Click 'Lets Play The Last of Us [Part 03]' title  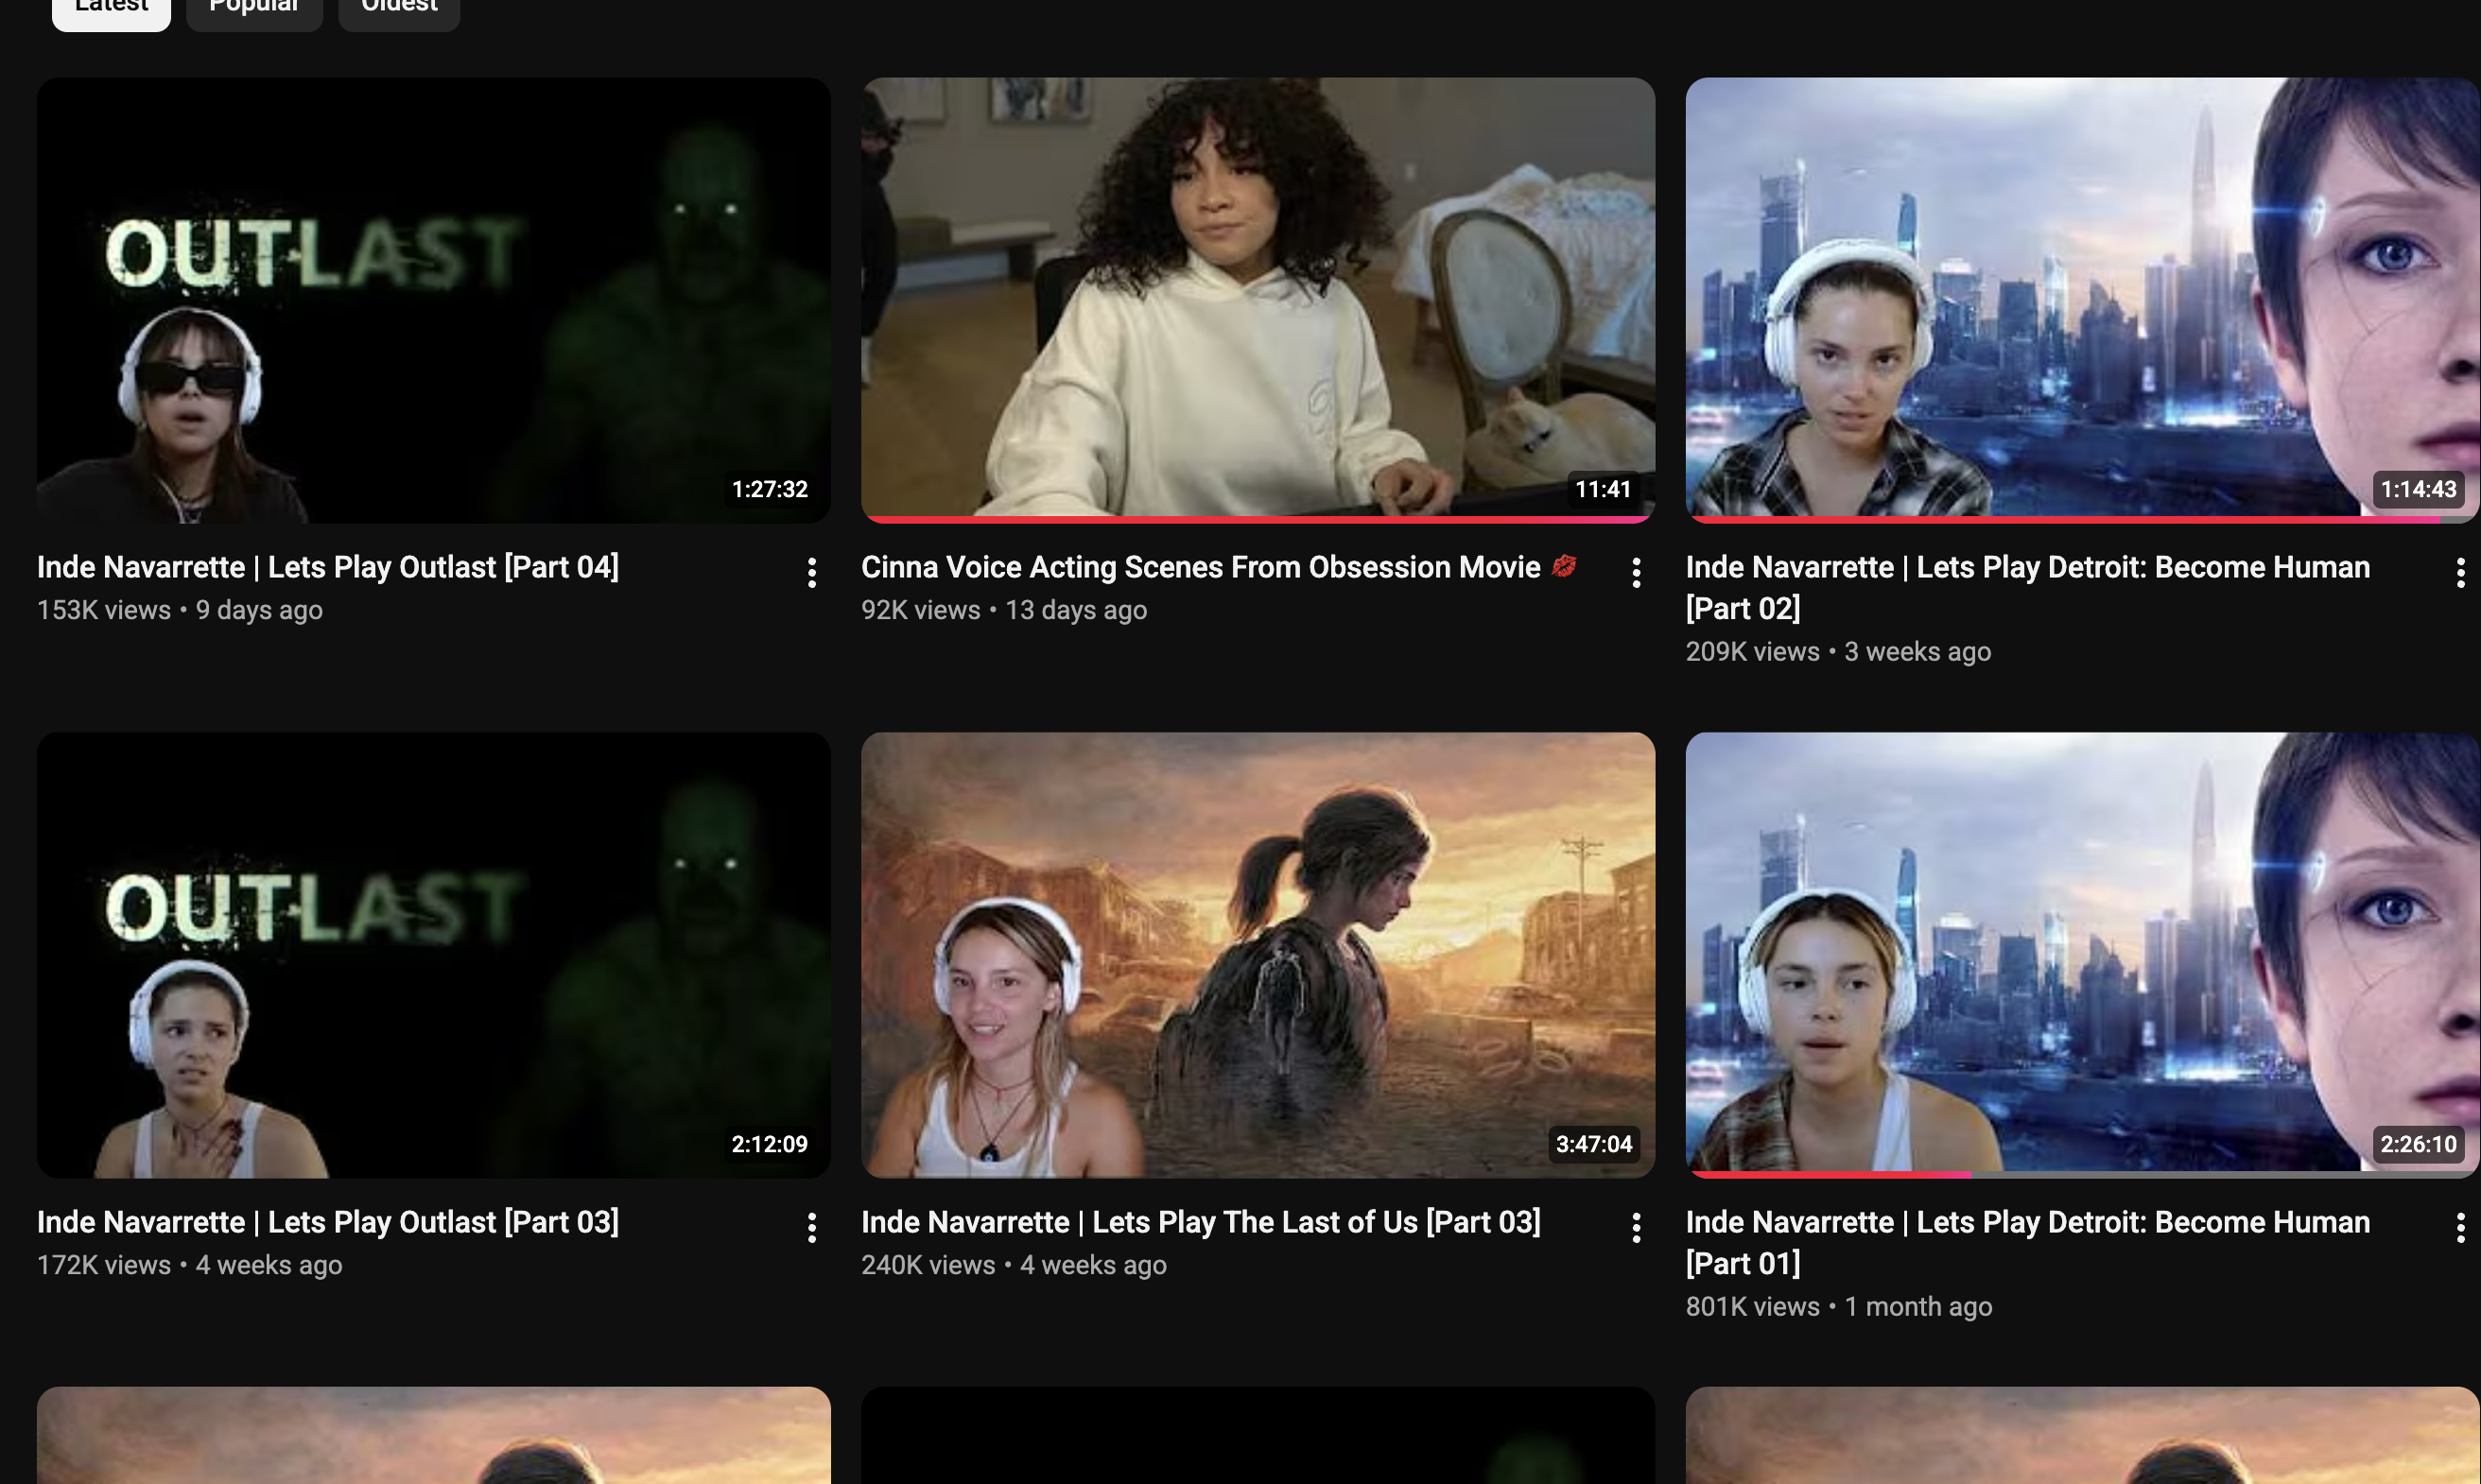(1201, 1222)
